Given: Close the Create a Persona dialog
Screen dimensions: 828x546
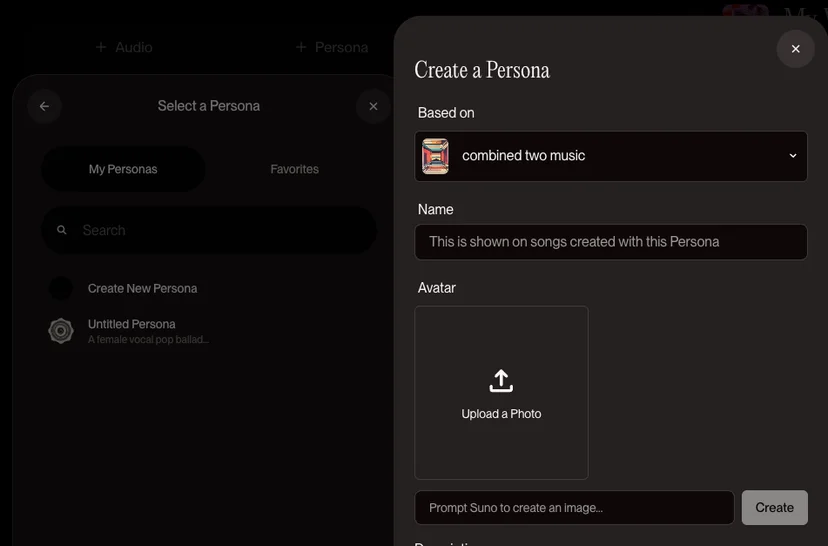Looking at the screenshot, I should click(x=795, y=49).
